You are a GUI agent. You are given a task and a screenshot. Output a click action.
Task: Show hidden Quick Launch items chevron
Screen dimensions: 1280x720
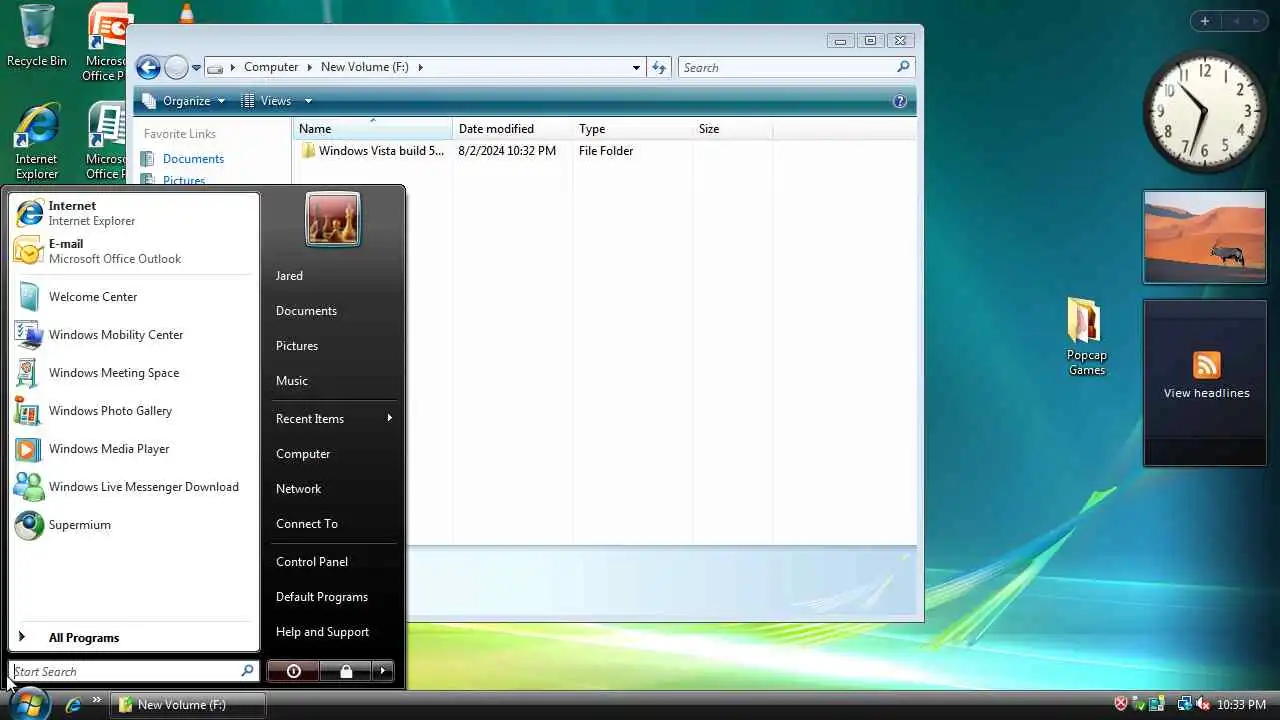click(97, 700)
